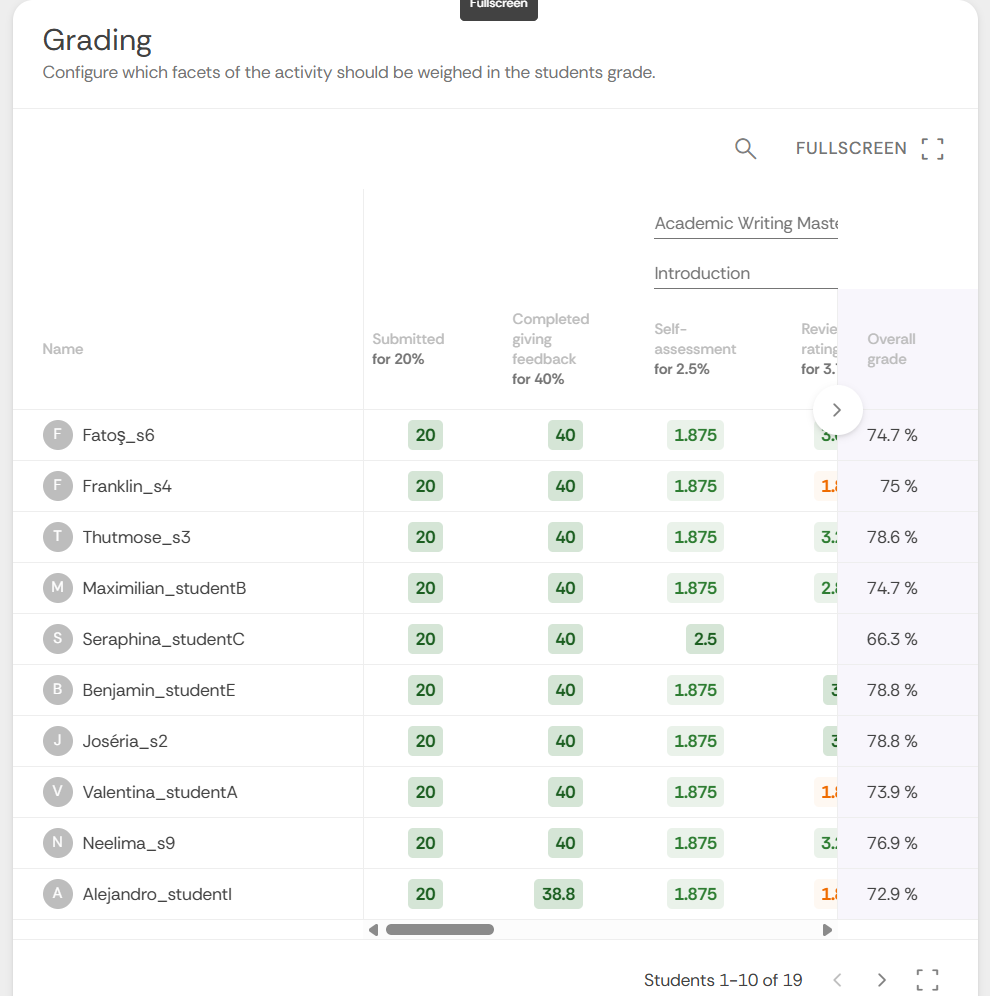
Task: Select the Academic Writing Master header
Action: tap(745, 224)
